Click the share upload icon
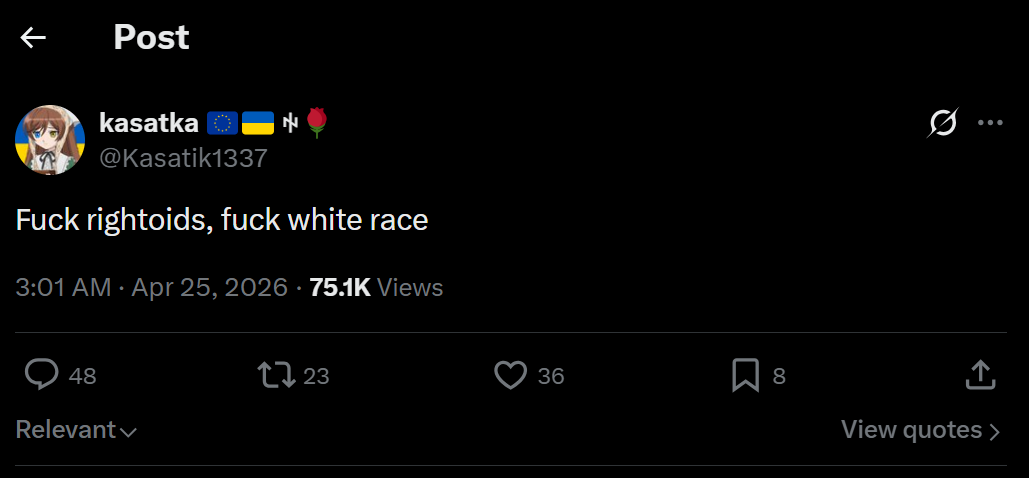 click(x=980, y=375)
